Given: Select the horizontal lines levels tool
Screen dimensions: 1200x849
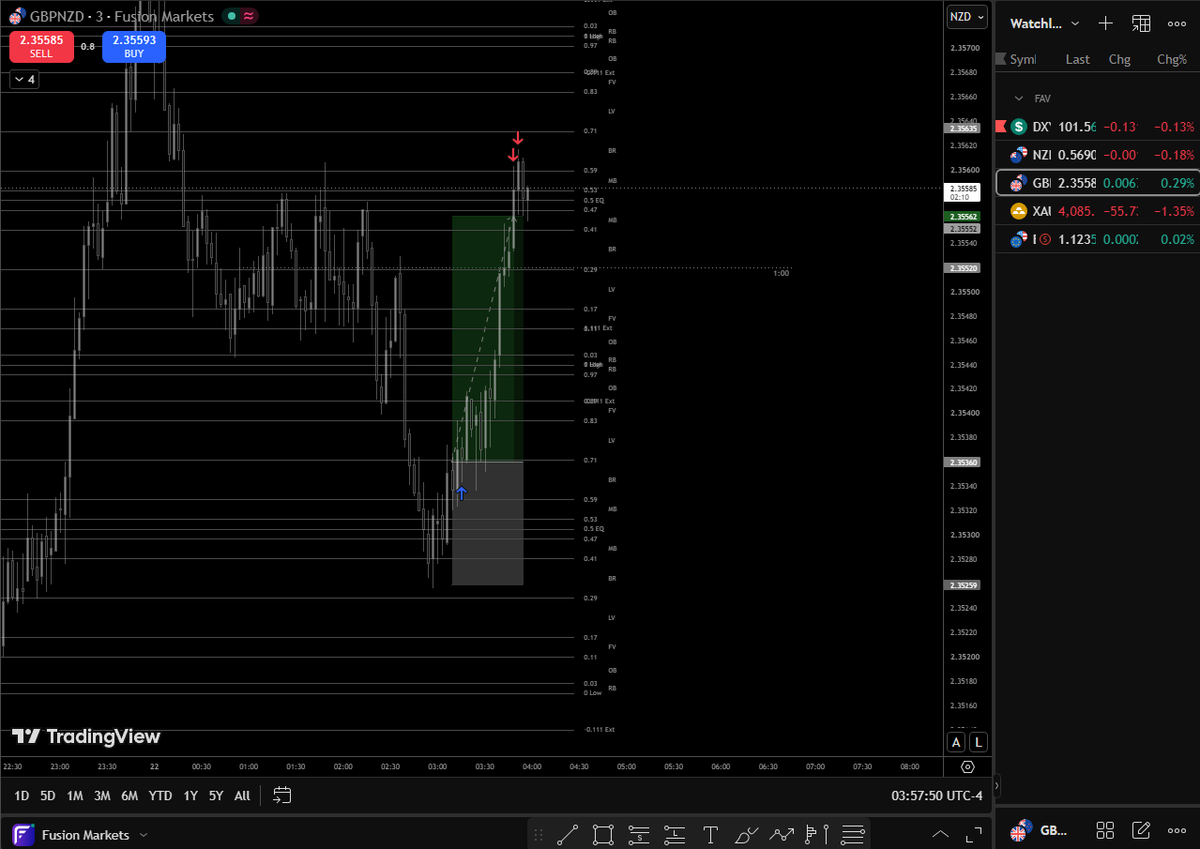Looking at the screenshot, I should [853, 834].
